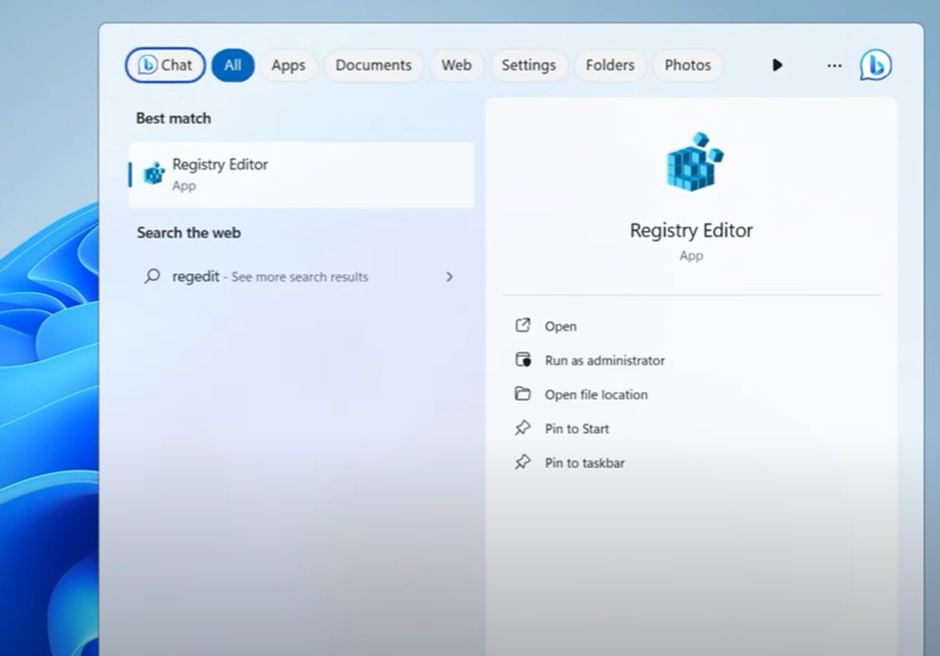Screen dimensions: 940x656
Task: Switch to the Apps filter
Action: click(289, 64)
